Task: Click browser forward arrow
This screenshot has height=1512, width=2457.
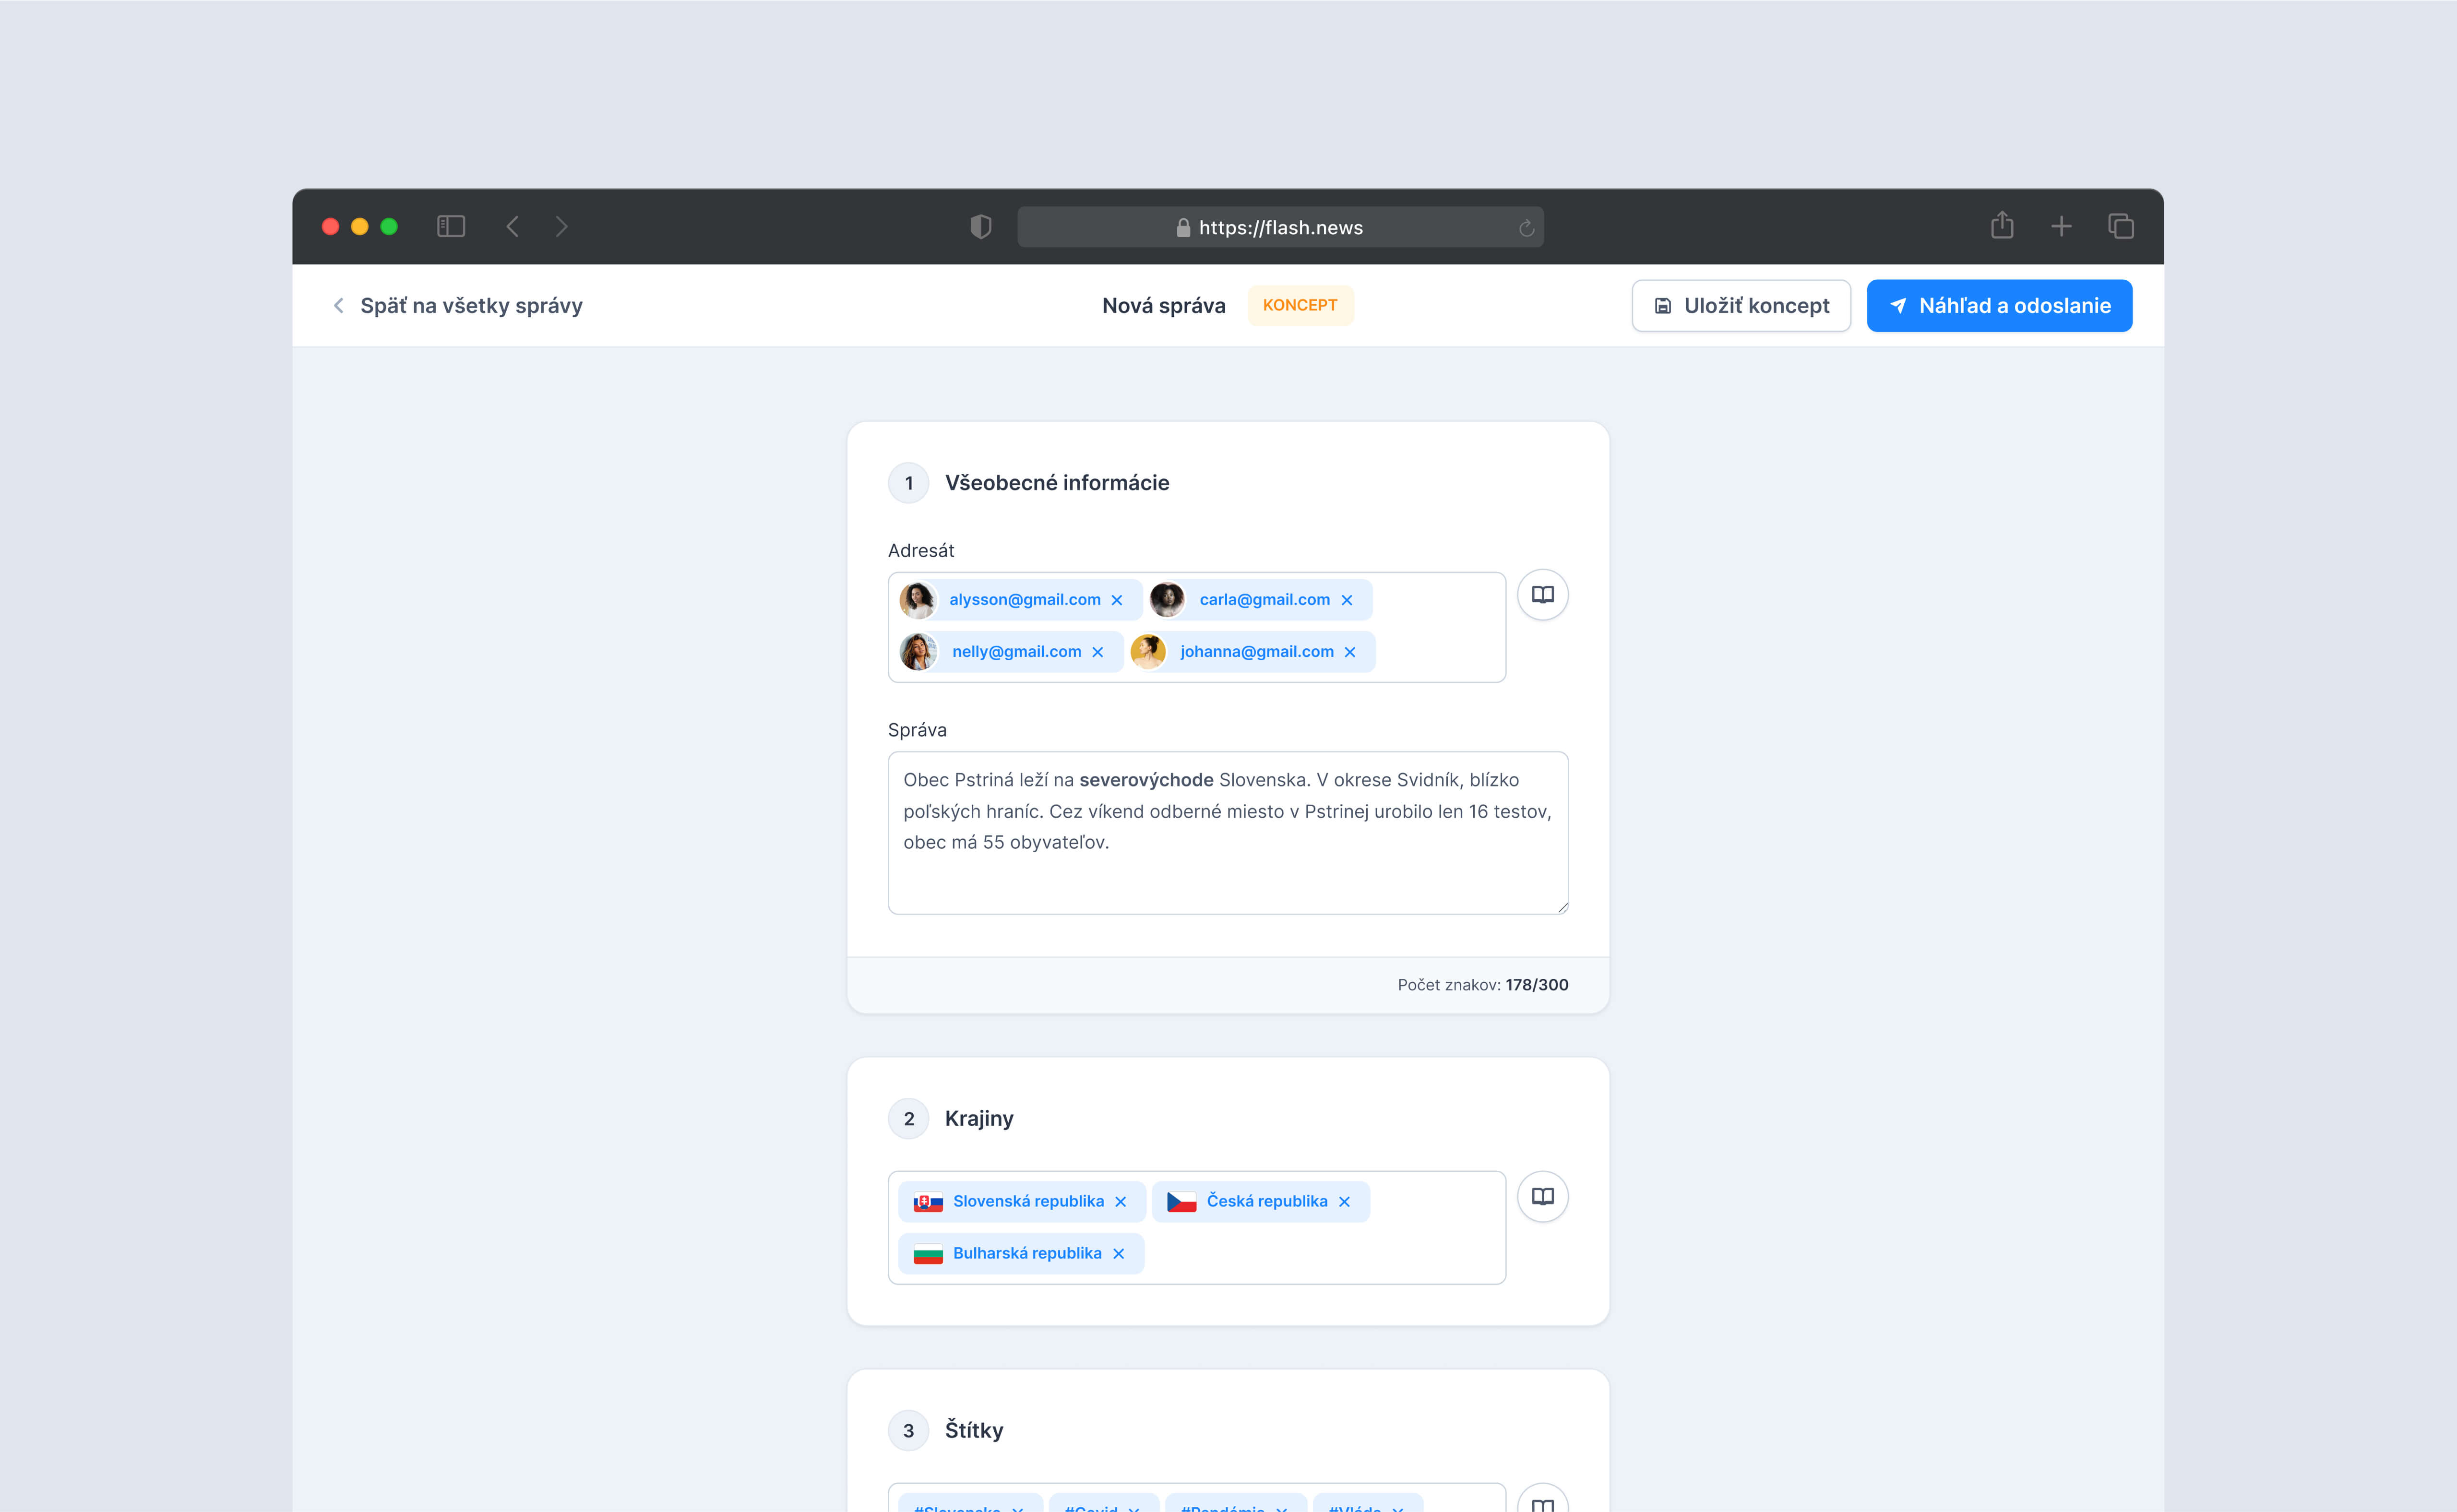Action: tap(562, 227)
